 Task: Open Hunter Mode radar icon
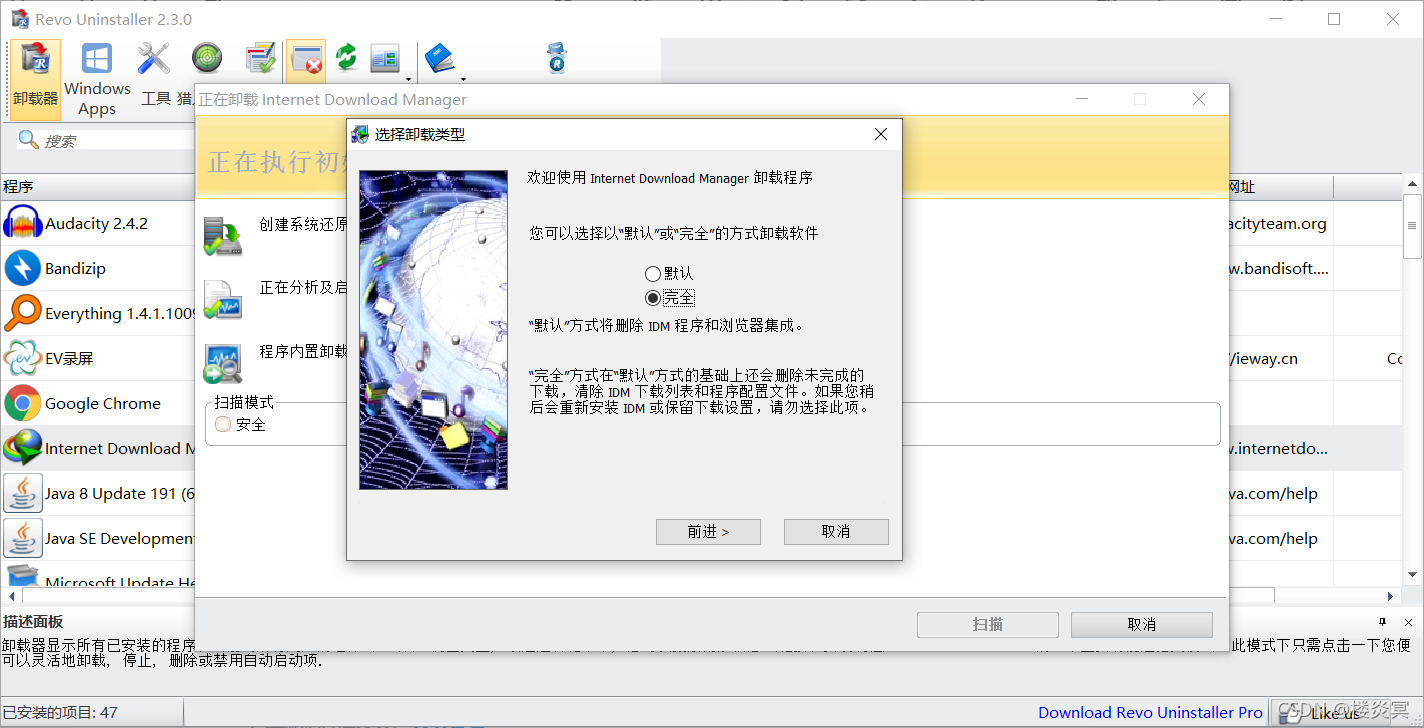207,58
